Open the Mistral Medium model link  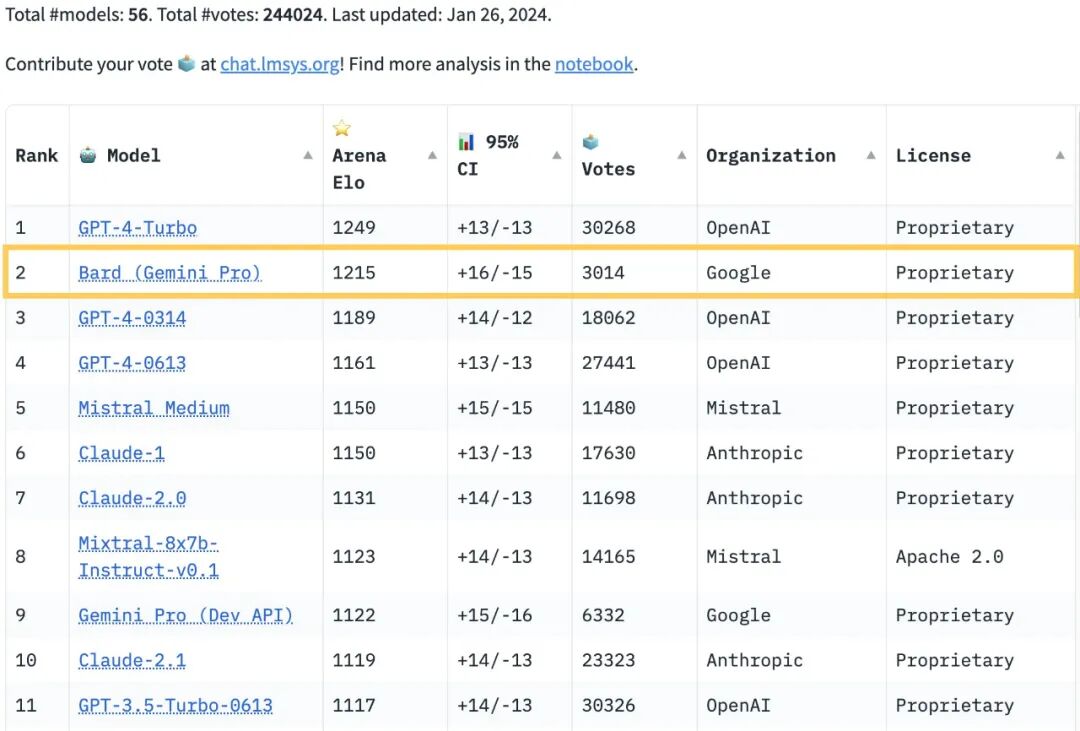(x=154, y=408)
